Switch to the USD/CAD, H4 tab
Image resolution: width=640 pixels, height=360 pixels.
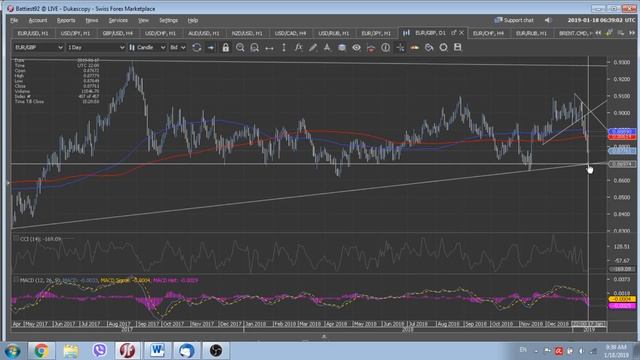click(x=290, y=33)
